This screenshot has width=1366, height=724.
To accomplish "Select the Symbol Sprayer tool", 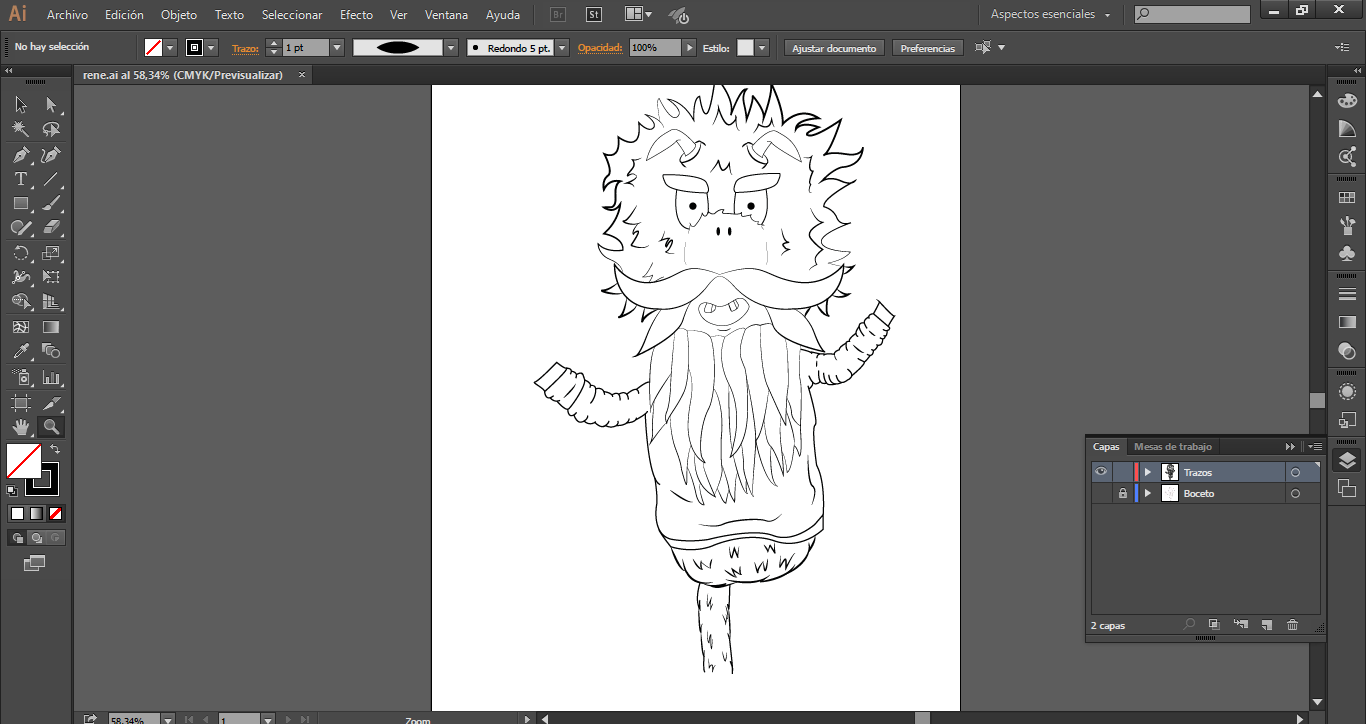I will (x=21, y=378).
